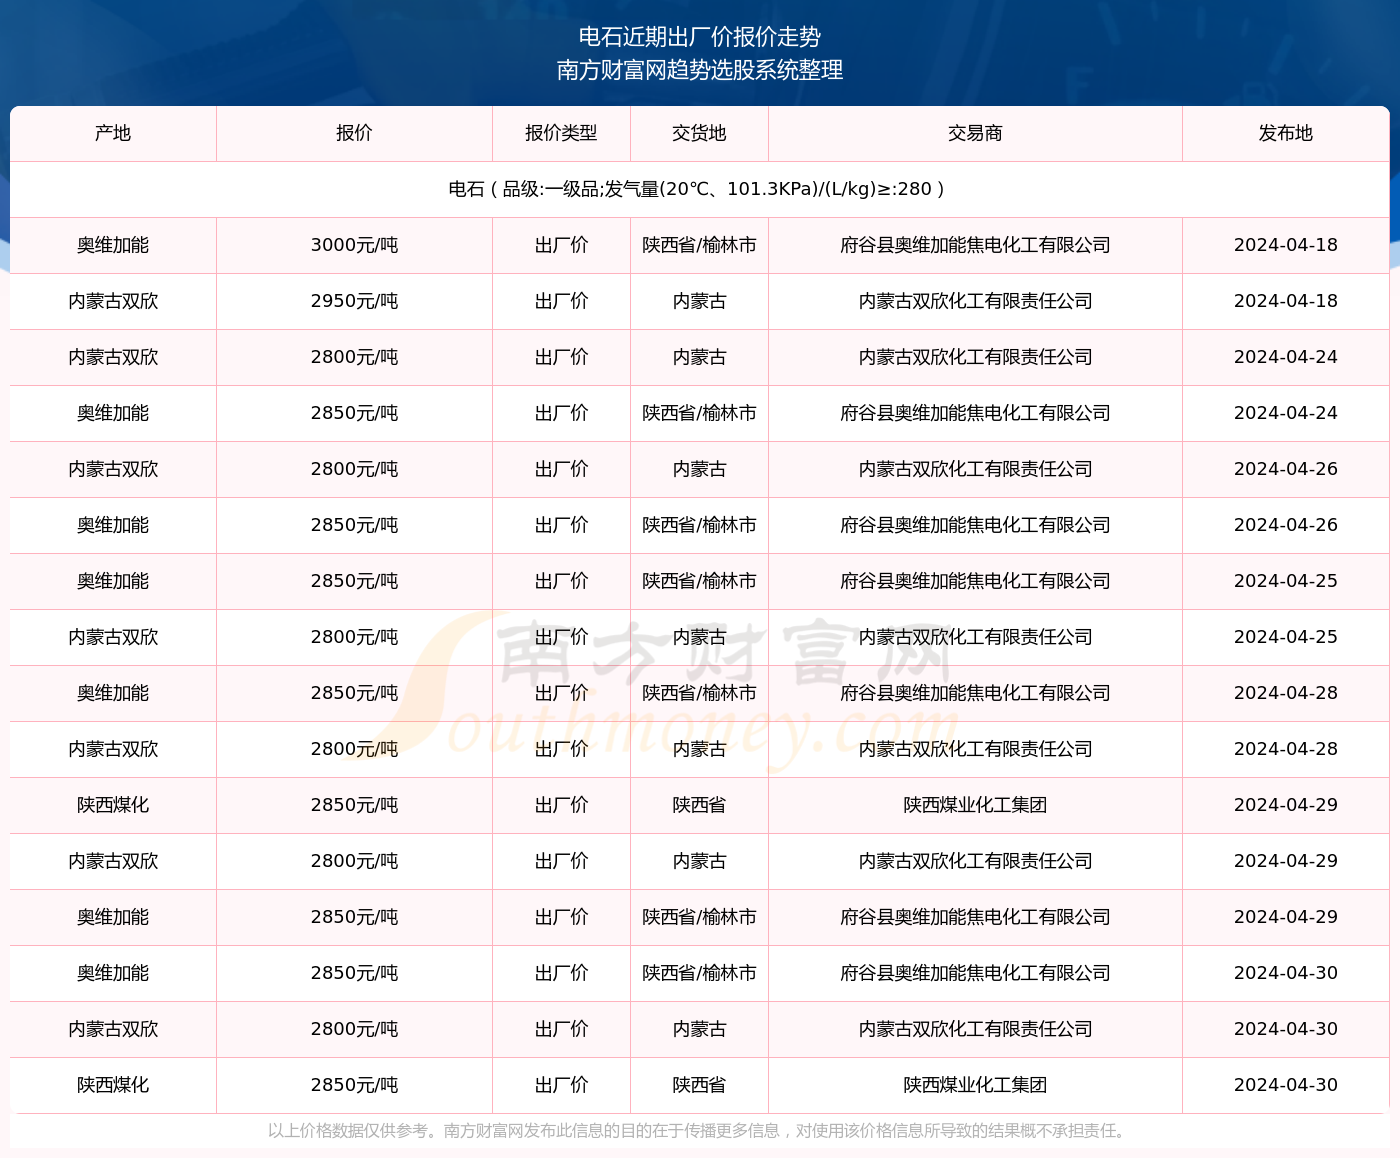Click 陕西煤业化工集团 in the 2024-04-29 row
The image size is (1400, 1158).
click(975, 805)
